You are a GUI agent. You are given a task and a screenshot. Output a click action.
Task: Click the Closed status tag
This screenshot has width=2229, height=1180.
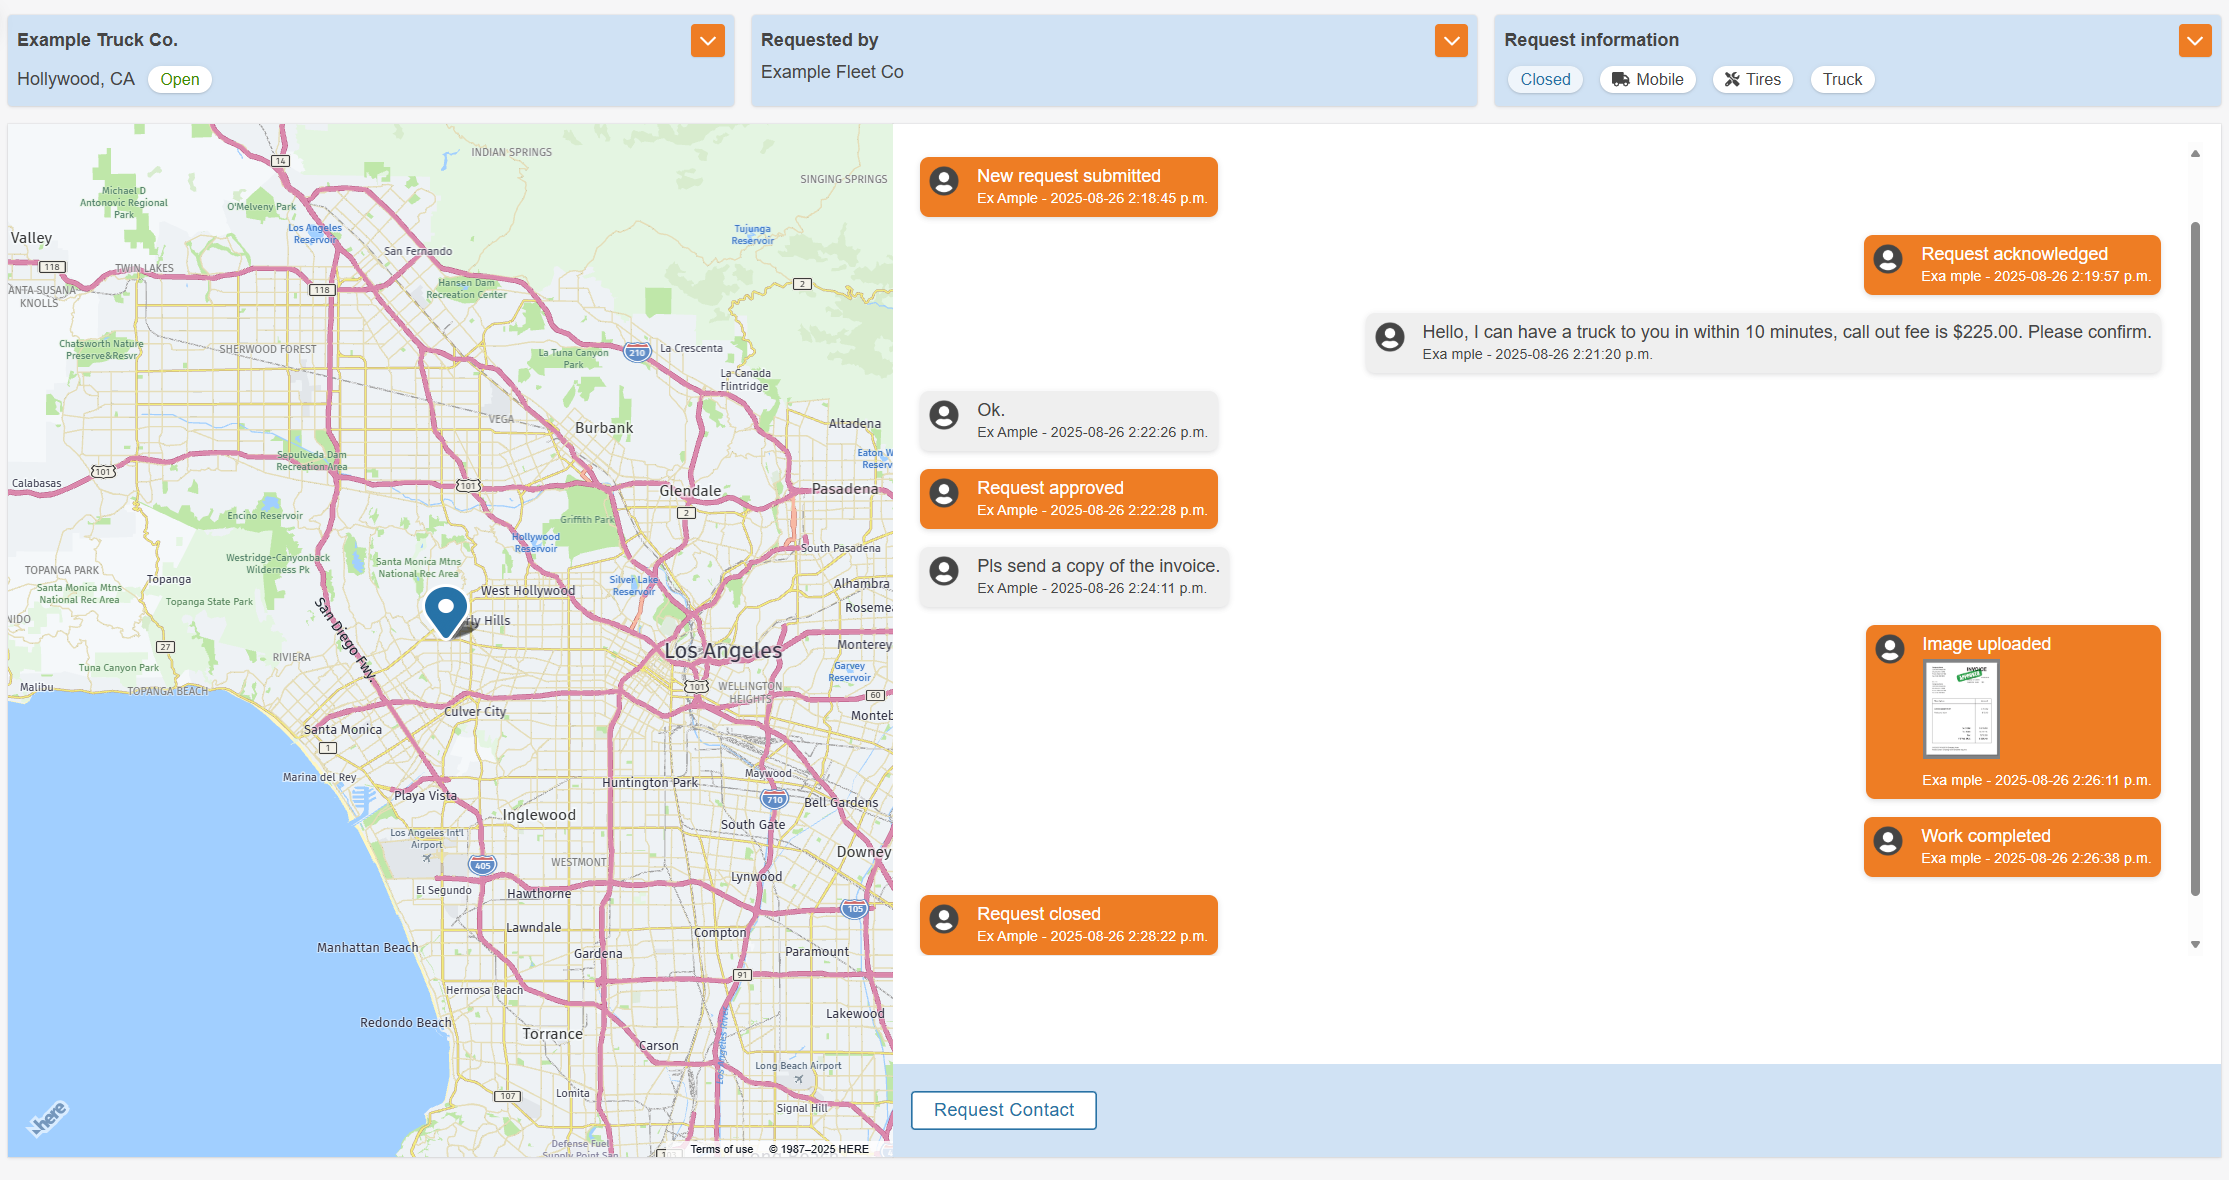click(x=1545, y=80)
